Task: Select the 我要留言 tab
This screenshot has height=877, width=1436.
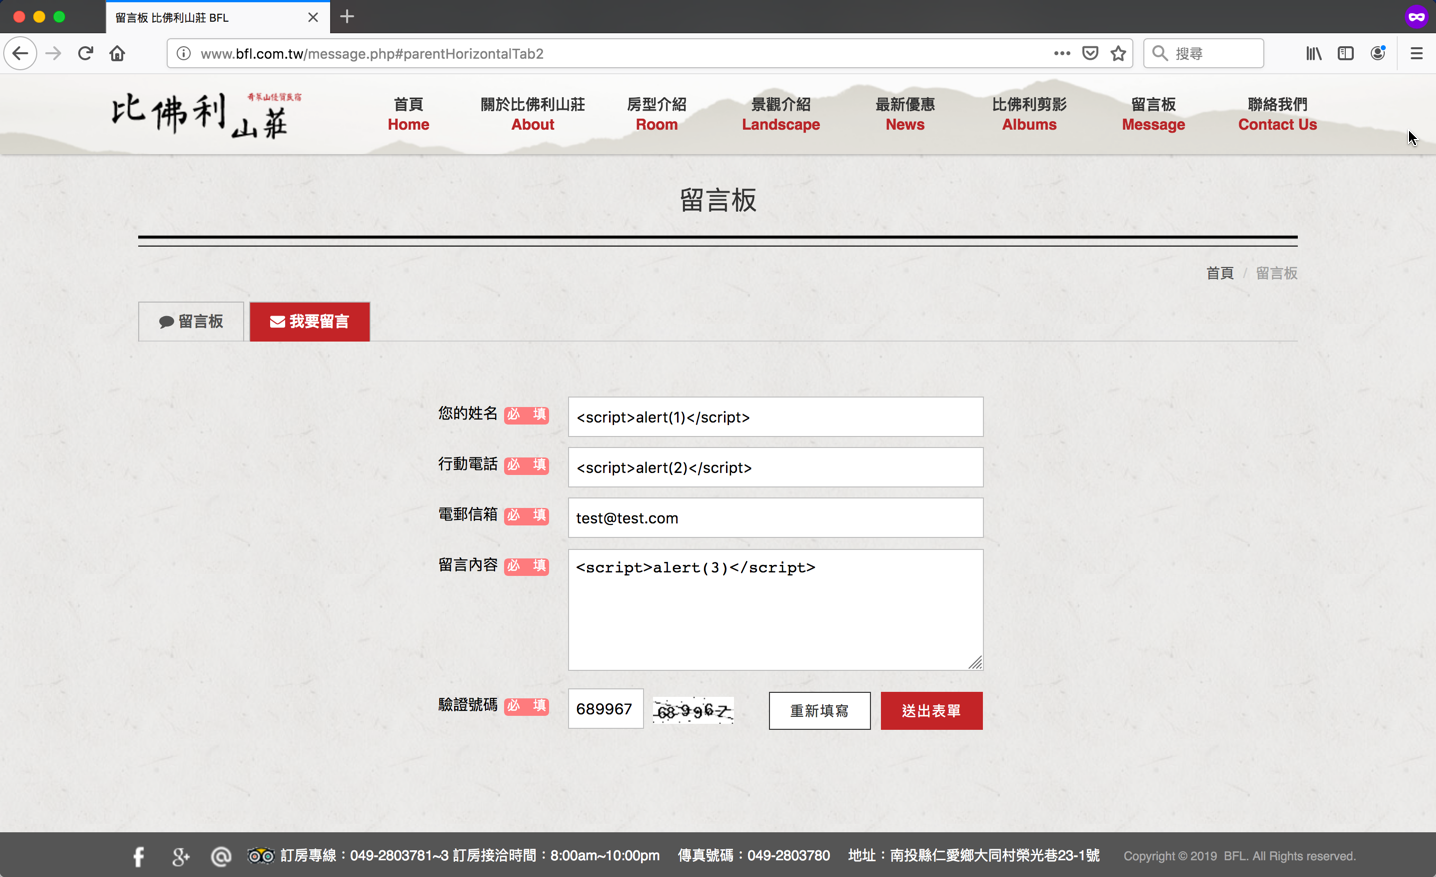Action: click(x=310, y=321)
